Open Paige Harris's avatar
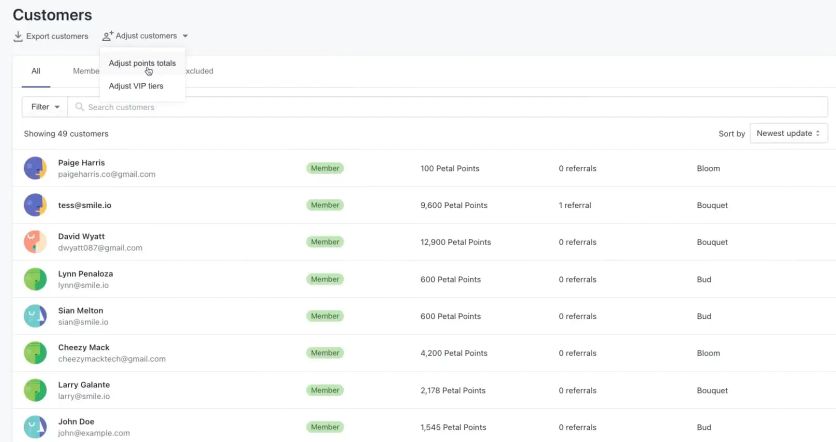Viewport: 836px width, 442px height. click(35, 168)
